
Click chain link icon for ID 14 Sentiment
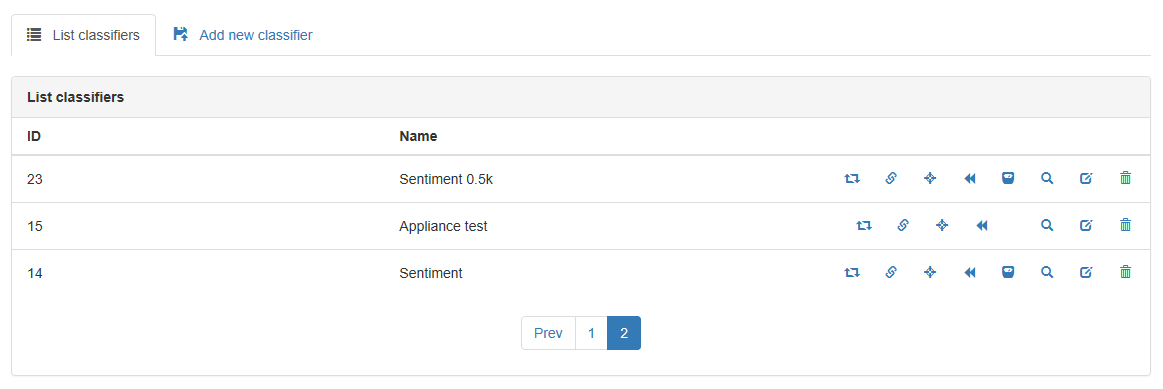coord(891,273)
